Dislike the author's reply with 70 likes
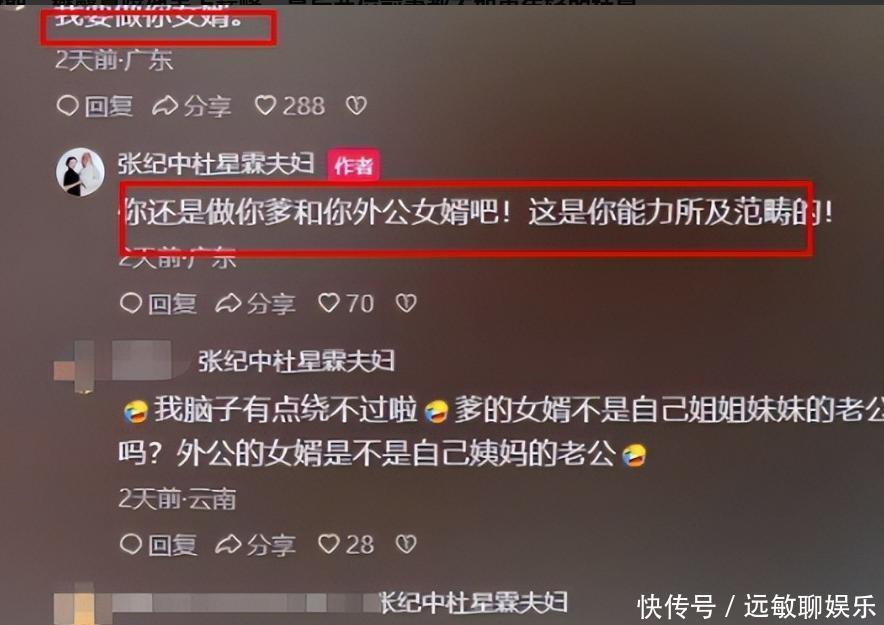The image size is (884, 625). (x=406, y=303)
